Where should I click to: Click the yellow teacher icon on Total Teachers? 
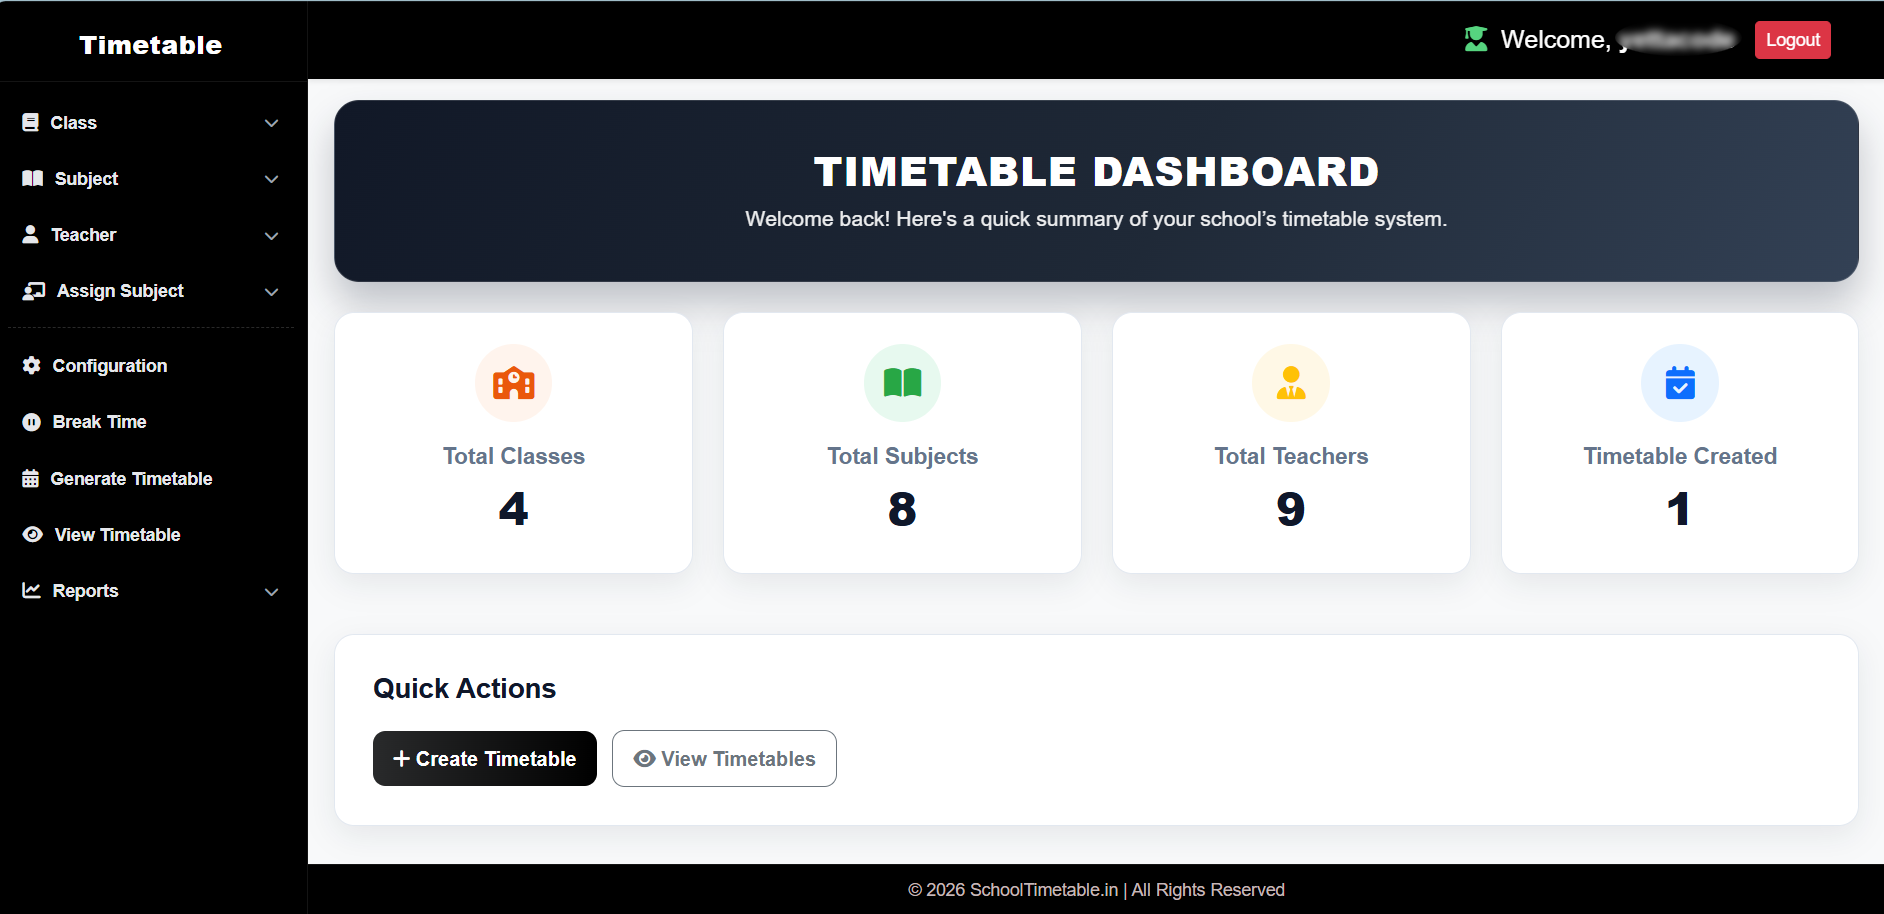point(1290,383)
